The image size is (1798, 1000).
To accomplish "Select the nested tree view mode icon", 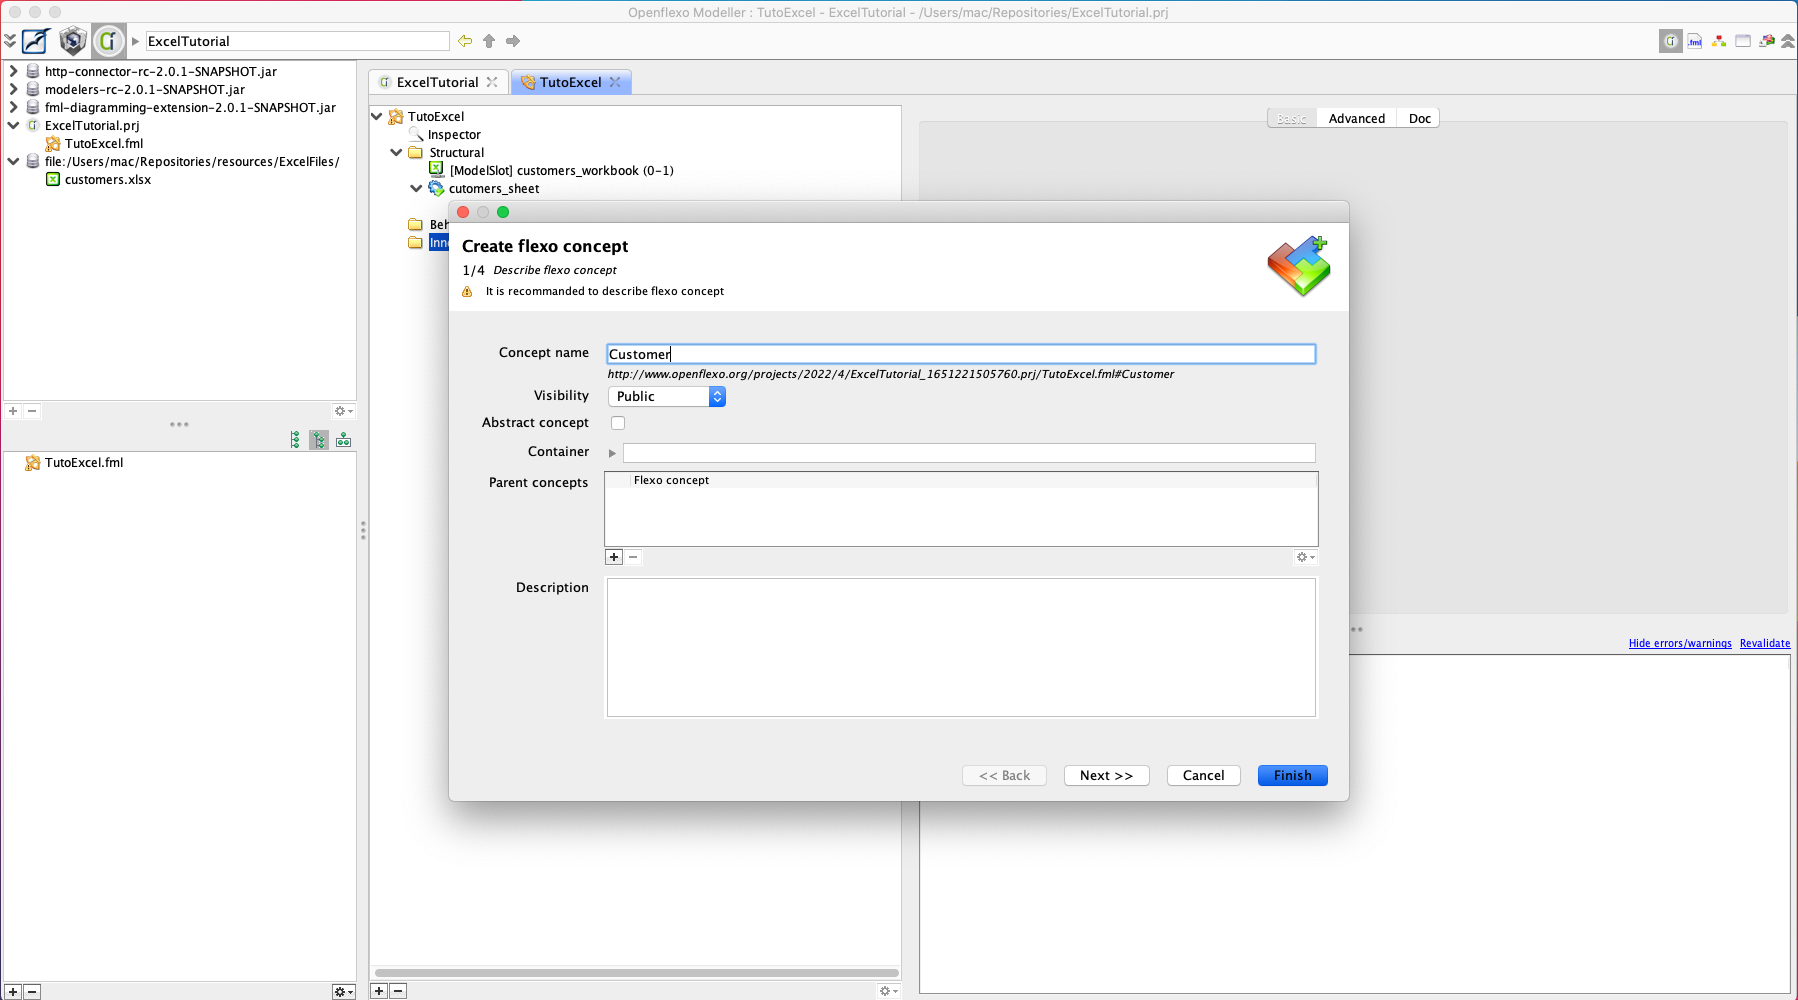I will coord(319,440).
